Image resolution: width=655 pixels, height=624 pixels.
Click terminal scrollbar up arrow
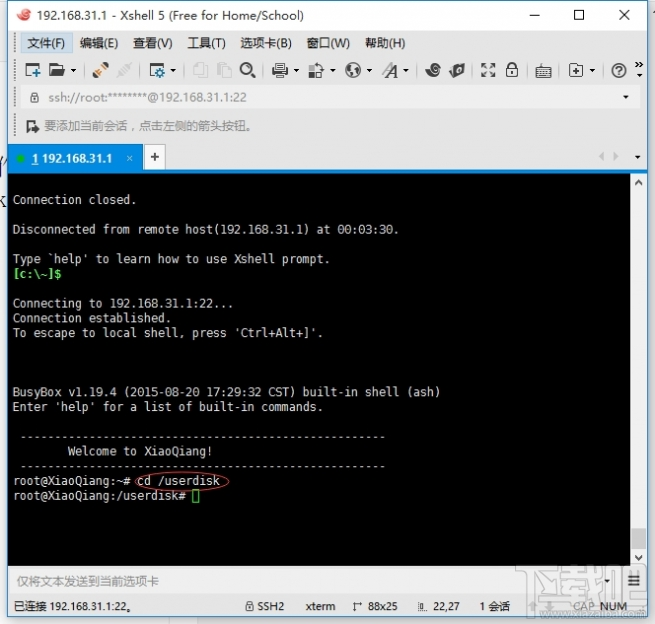point(638,183)
